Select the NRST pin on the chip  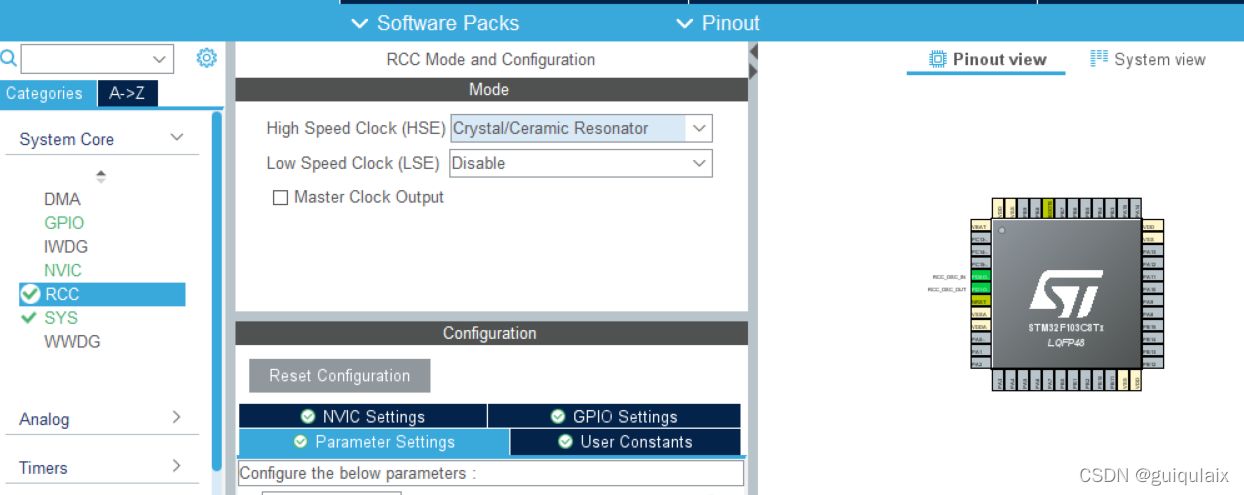click(x=980, y=301)
